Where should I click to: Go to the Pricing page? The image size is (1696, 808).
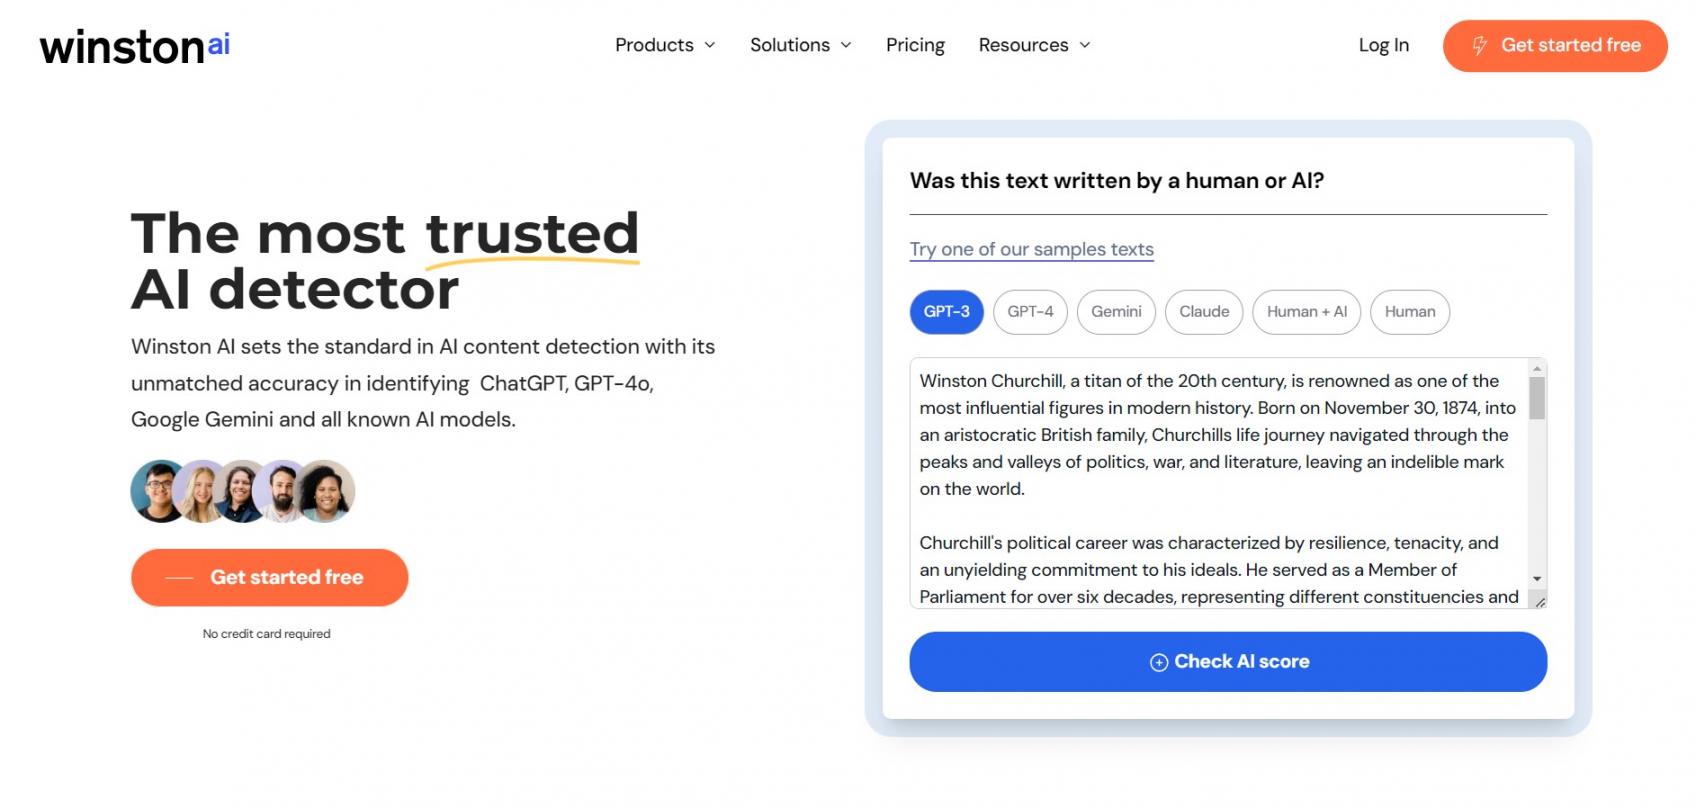click(915, 46)
